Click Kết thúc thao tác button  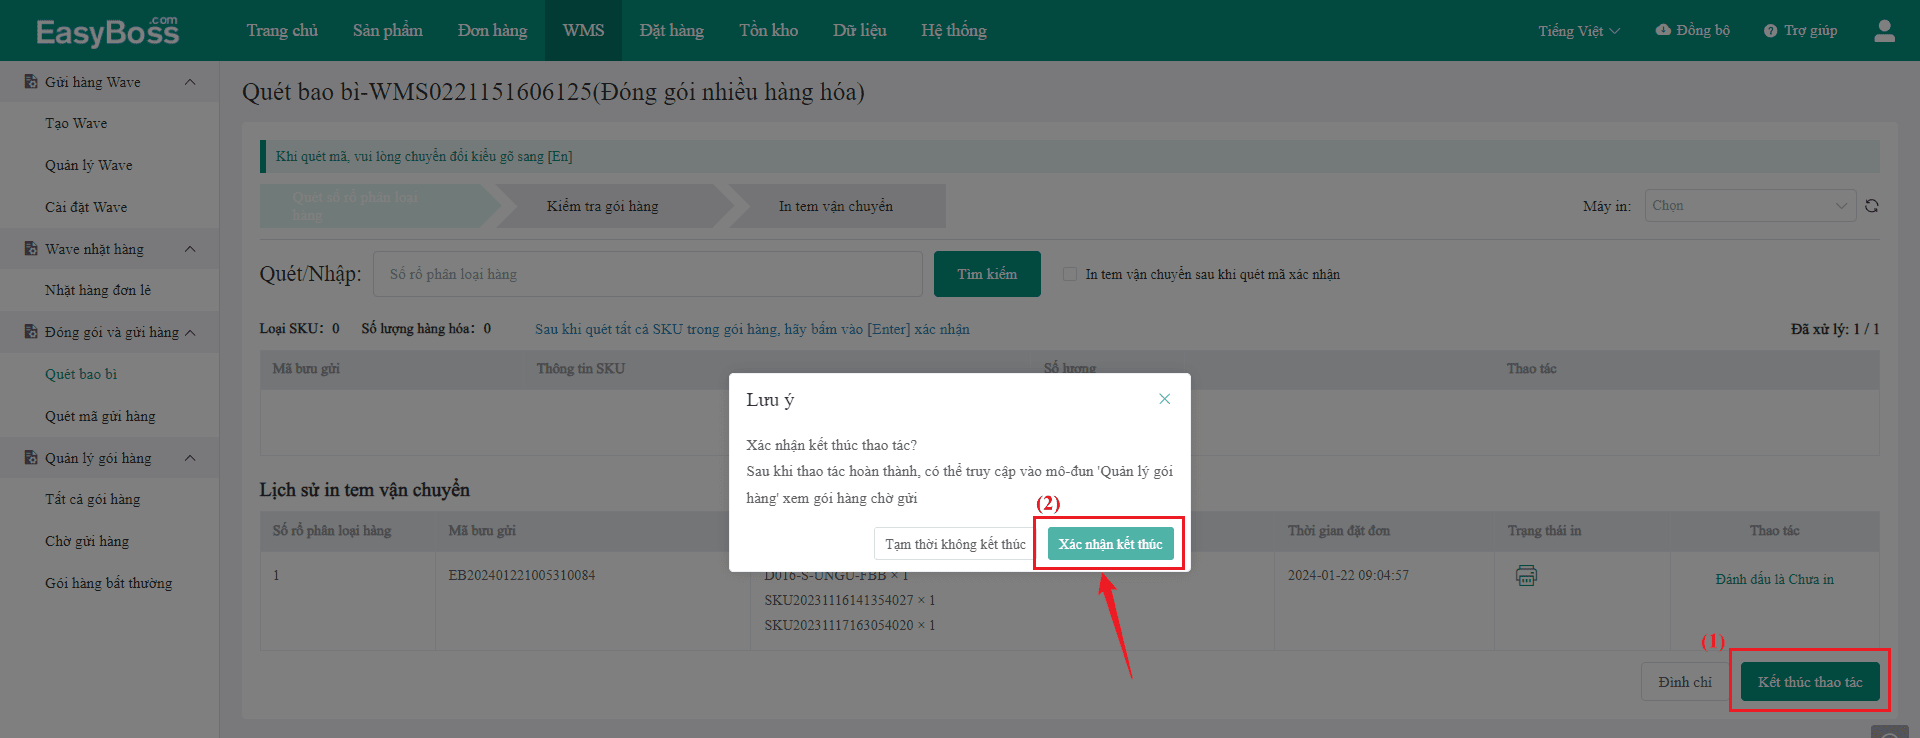pyautogui.click(x=1810, y=682)
